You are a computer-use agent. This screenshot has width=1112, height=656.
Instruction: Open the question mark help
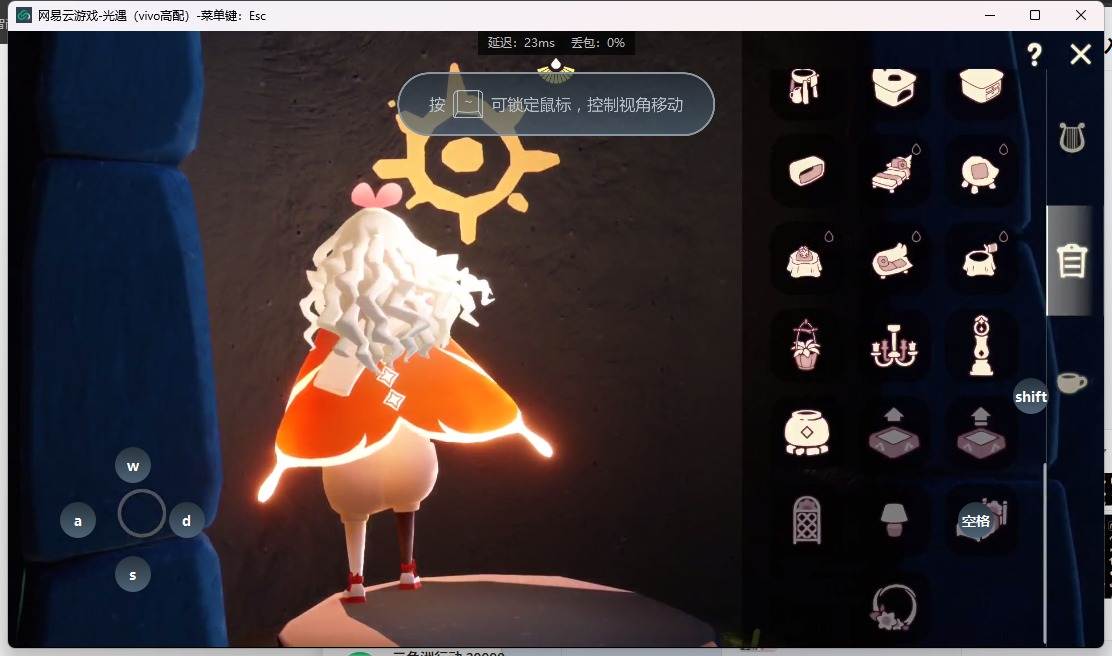[x=1035, y=55]
